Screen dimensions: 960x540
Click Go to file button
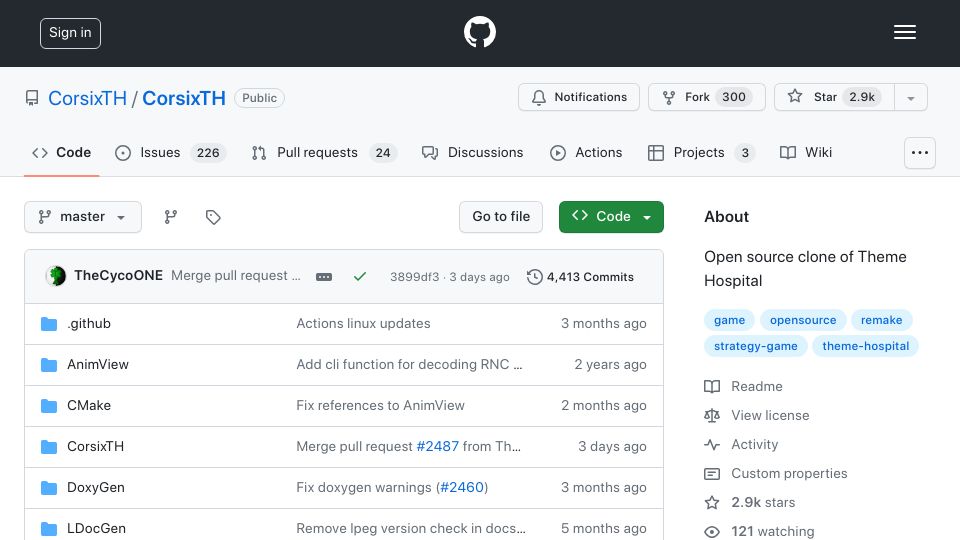tap(501, 217)
